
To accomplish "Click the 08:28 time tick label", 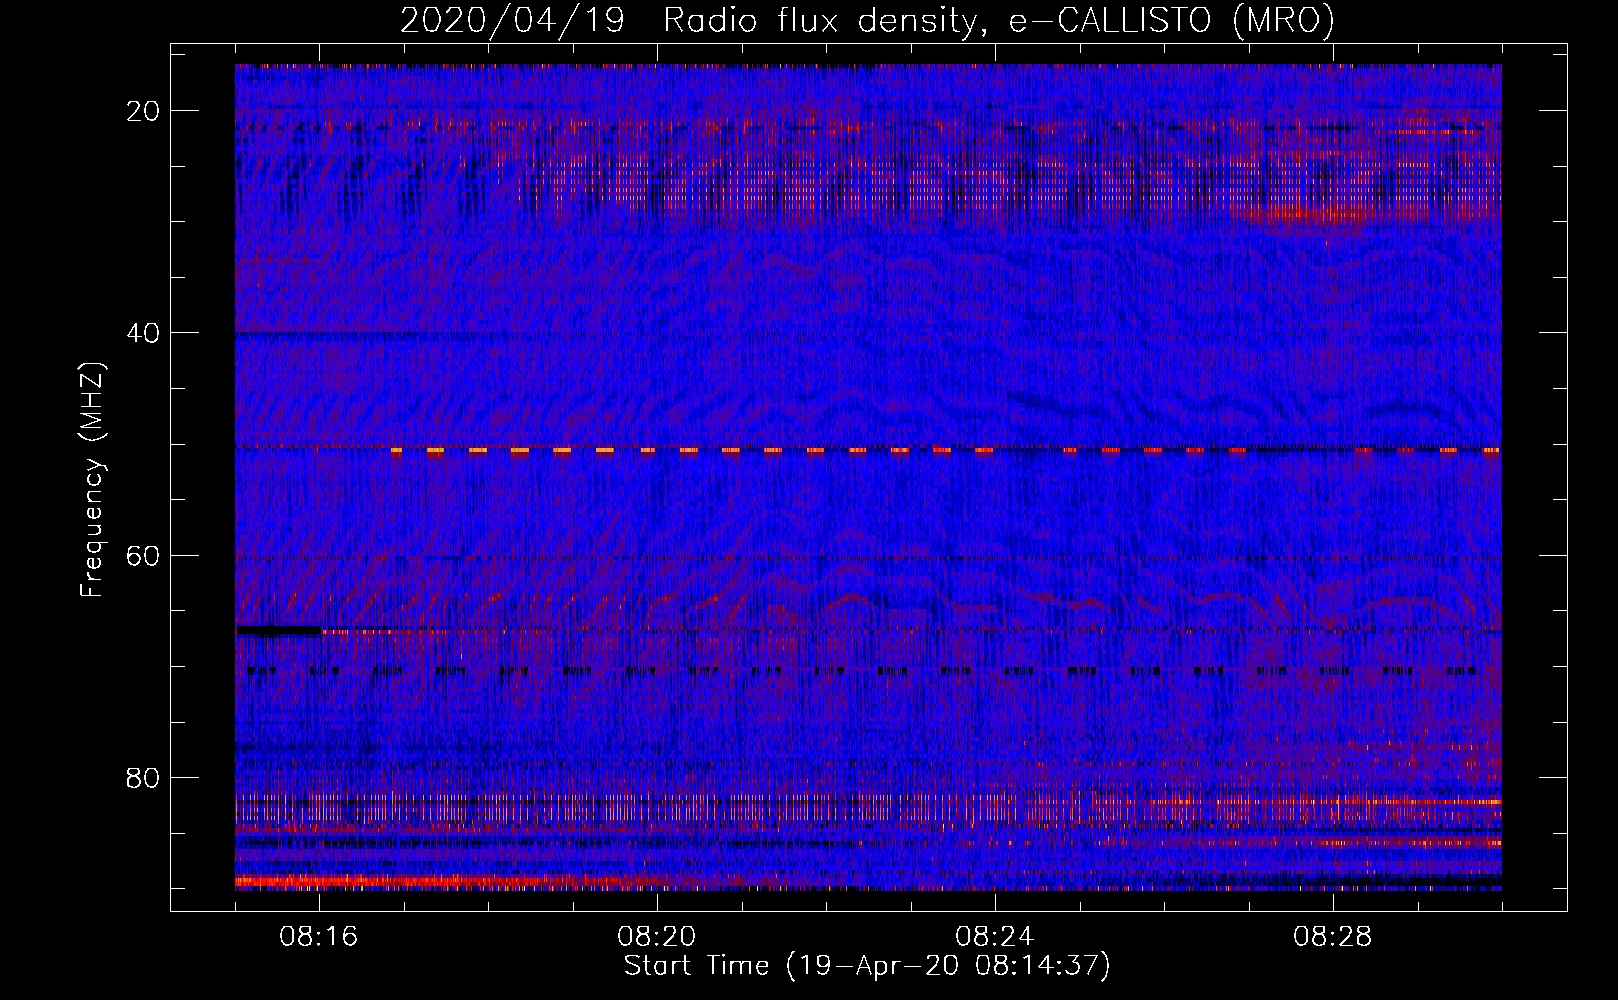I will [1333, 936].
